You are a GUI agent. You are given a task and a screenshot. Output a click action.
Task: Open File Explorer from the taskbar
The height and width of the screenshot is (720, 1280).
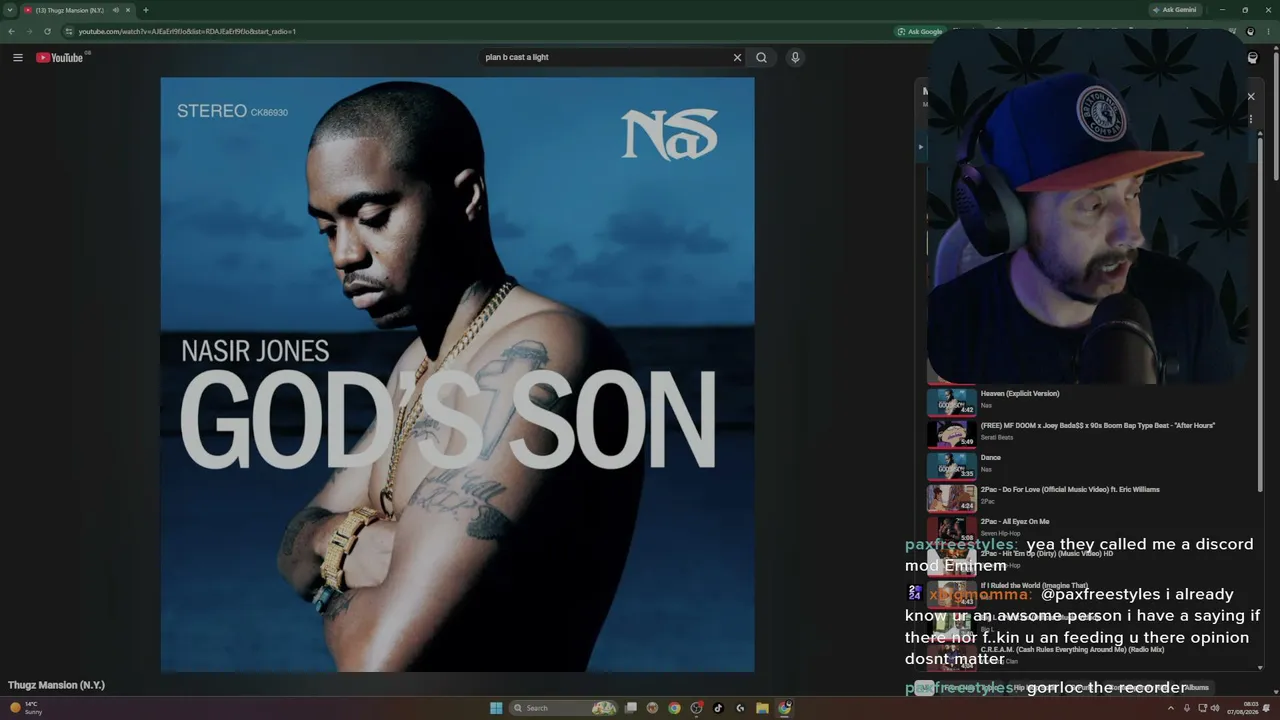pyautogui.click(x=762, y=708)
